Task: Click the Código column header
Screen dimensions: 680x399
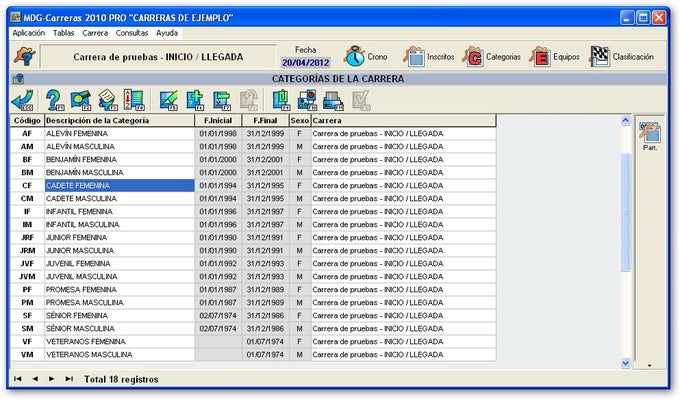Action: click(x=27, y=121)
